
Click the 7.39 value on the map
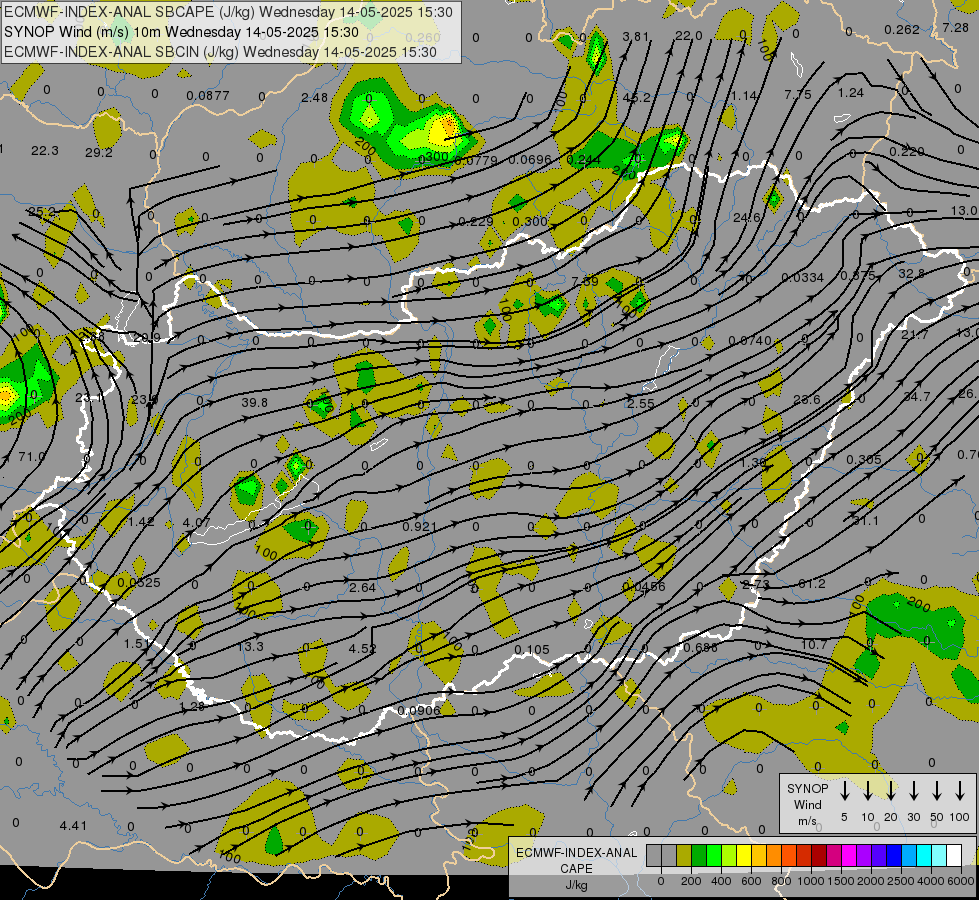(x=585, y=281)
